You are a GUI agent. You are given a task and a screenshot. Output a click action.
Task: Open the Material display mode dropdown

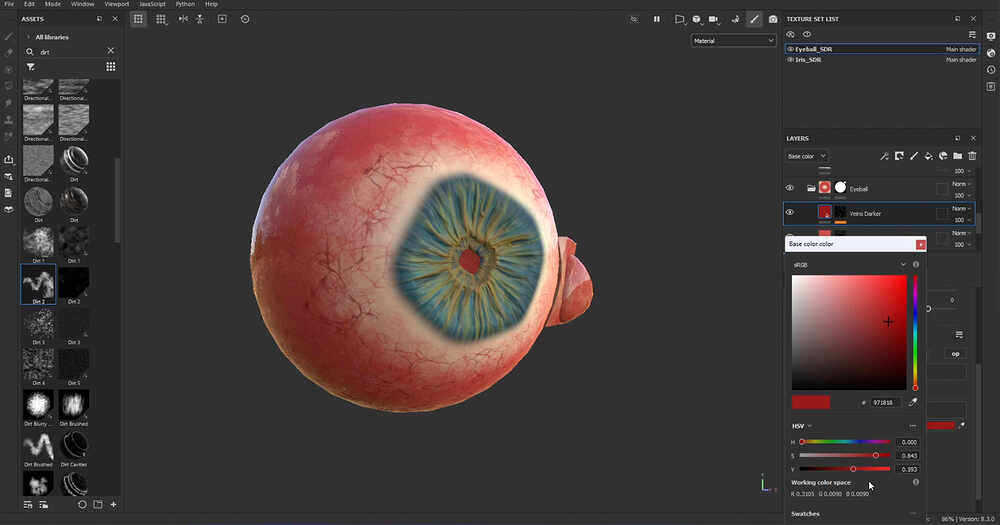pos(733,41)
